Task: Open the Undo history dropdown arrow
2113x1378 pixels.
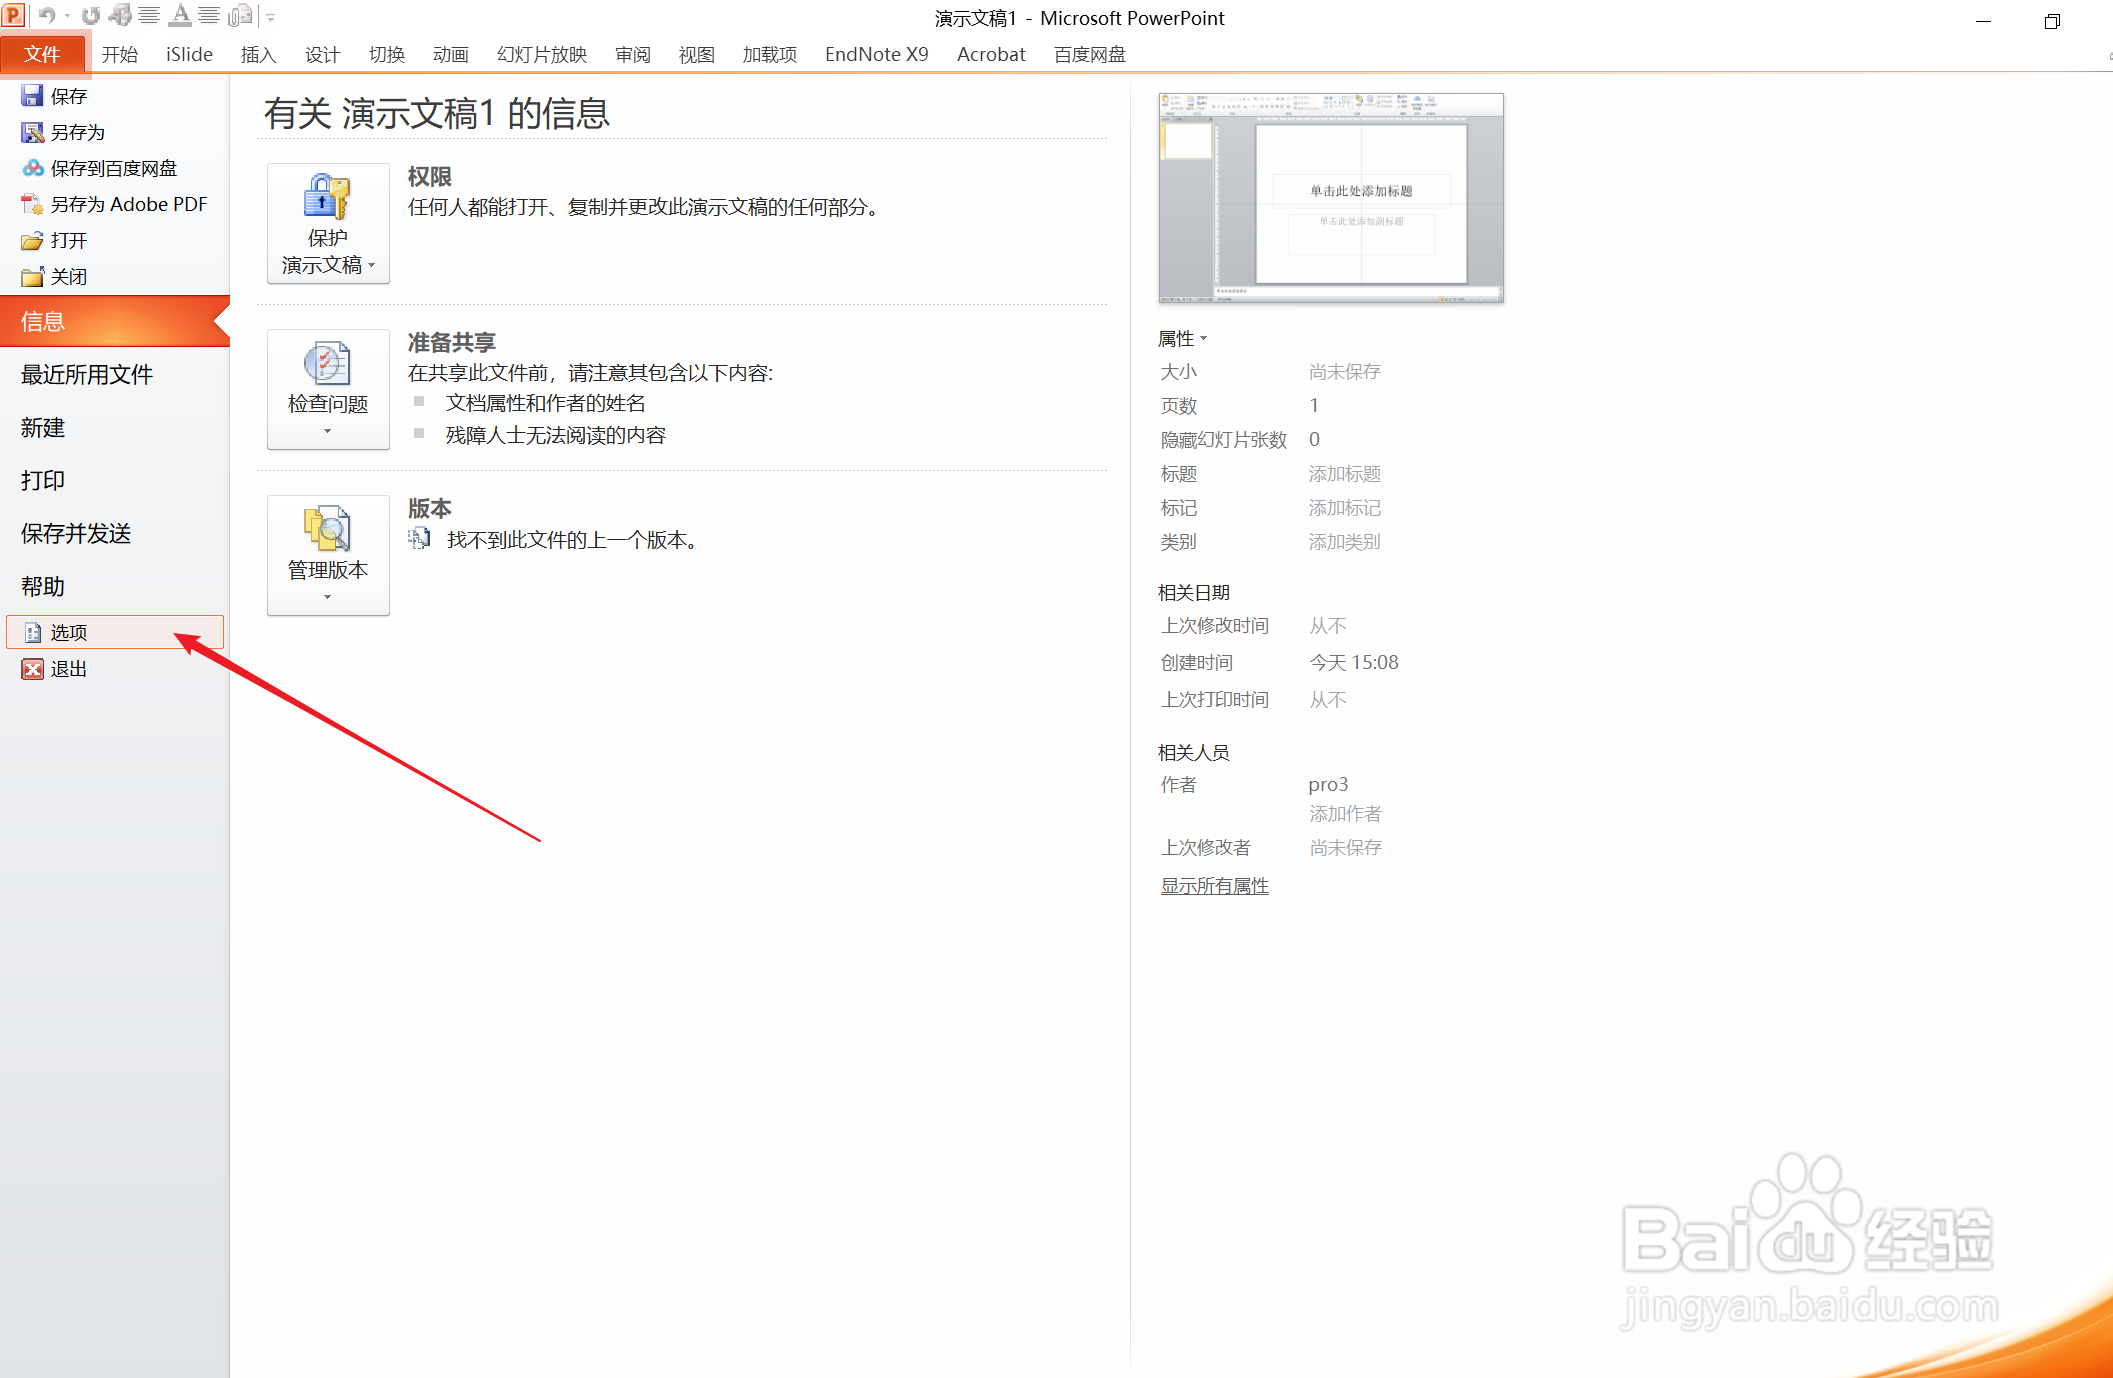Action: click(67, 17)
